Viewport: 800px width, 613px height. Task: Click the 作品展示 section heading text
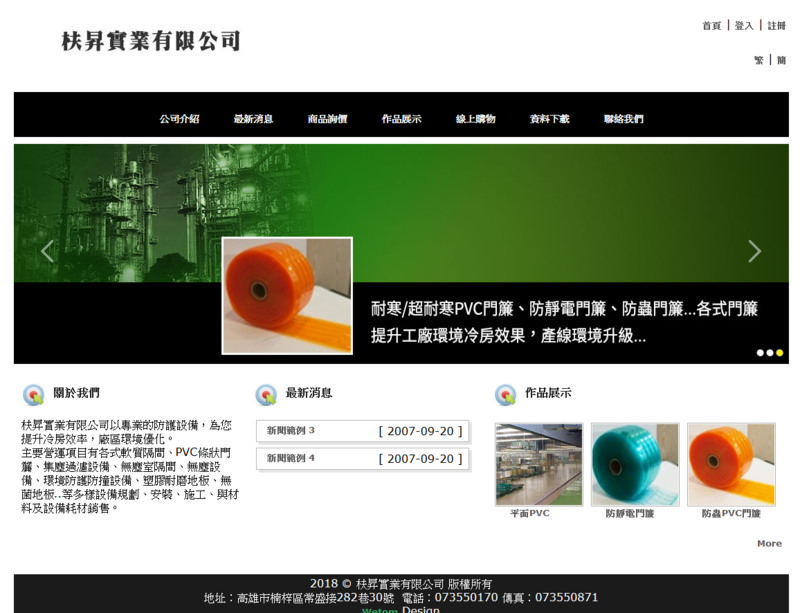tap(548, 393)
